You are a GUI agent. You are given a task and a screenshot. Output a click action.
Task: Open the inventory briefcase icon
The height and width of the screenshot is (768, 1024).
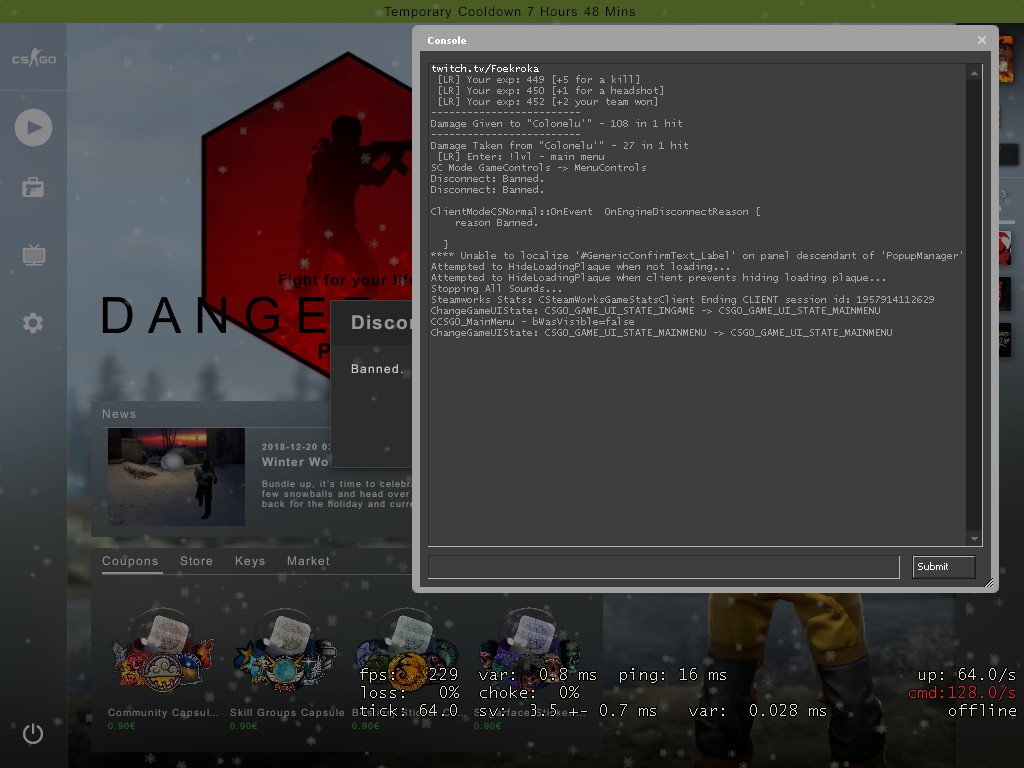(x=33, y=188)
